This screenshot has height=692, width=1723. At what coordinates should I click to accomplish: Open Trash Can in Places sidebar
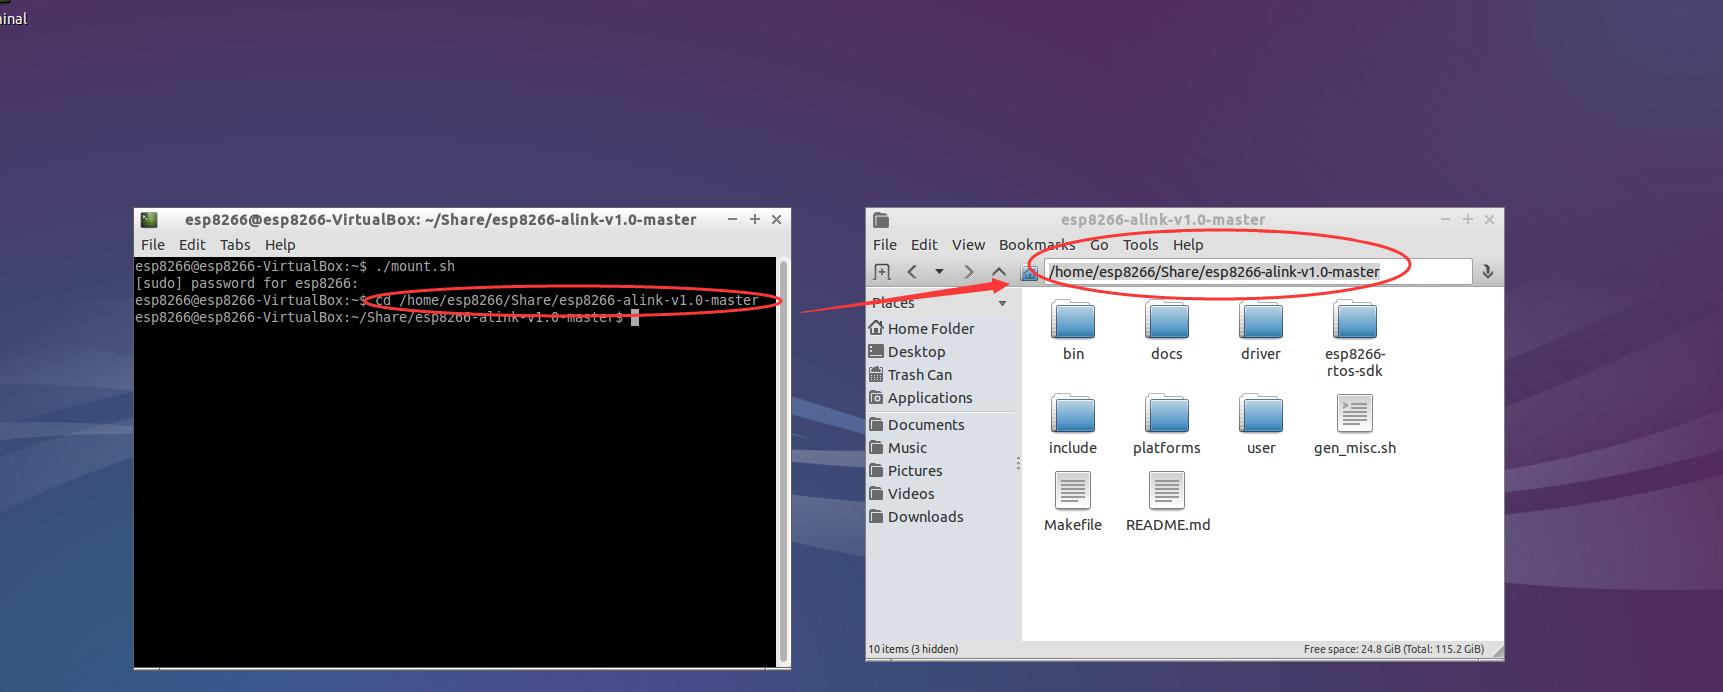click(911, 374)
